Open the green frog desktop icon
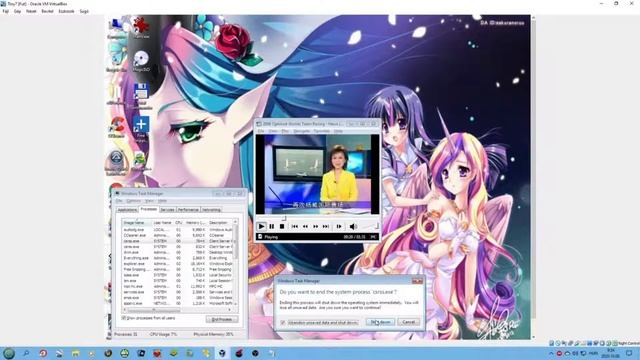This screenshot has width=640, height=360. pyautogui.click(x=141, y=161)
